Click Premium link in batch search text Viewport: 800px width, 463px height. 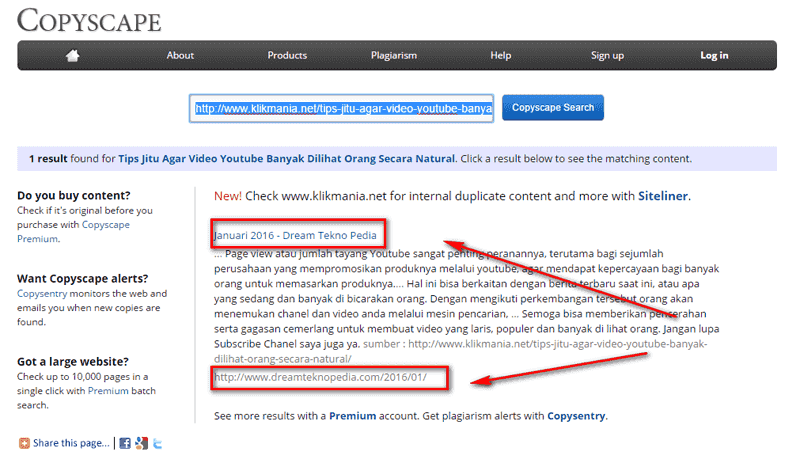pyautogui.click(x=108, y=391)
